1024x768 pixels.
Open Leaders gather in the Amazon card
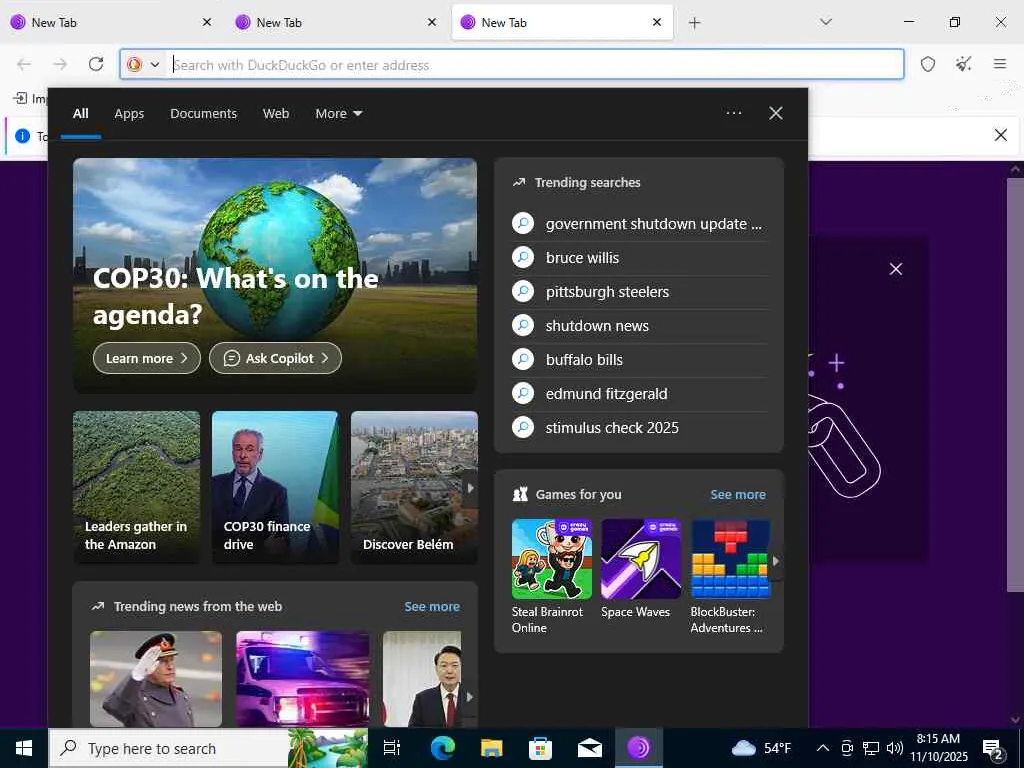click(x=136, y=487)
